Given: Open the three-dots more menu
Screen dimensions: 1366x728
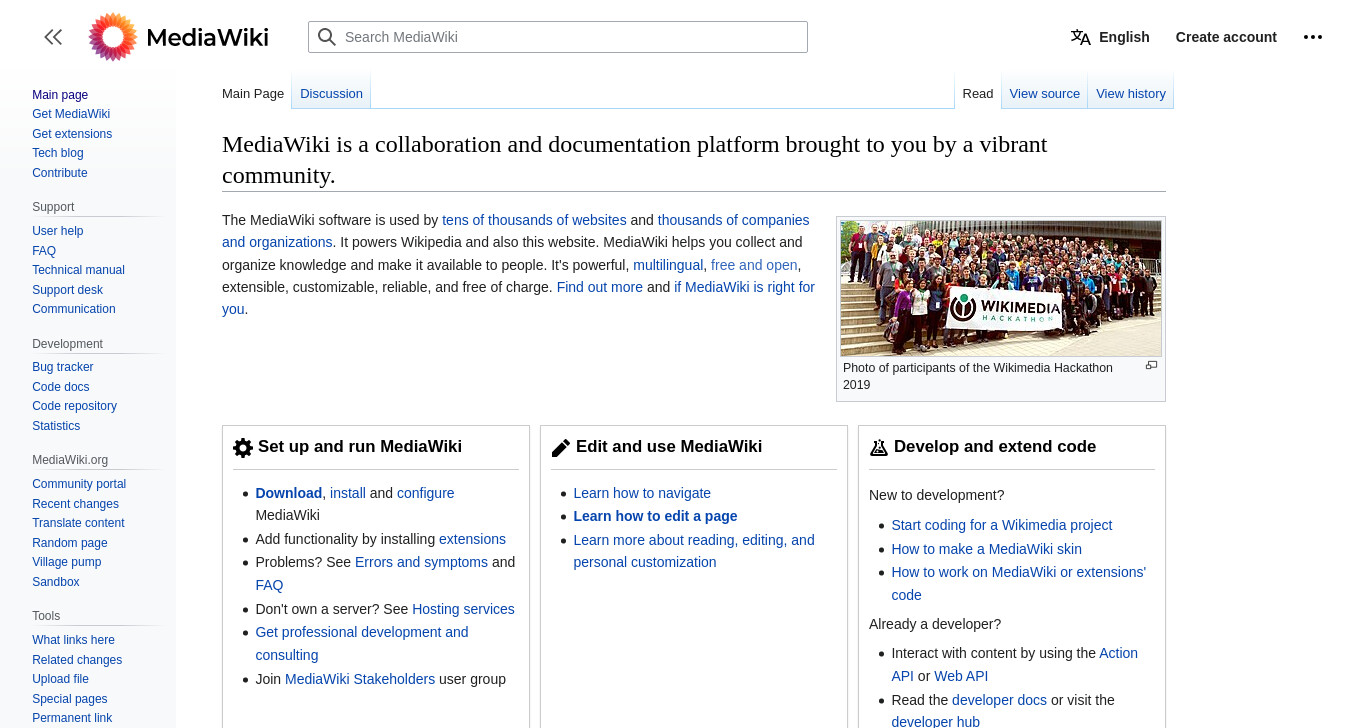Looking at the screenshot, I should (1313, 37).
